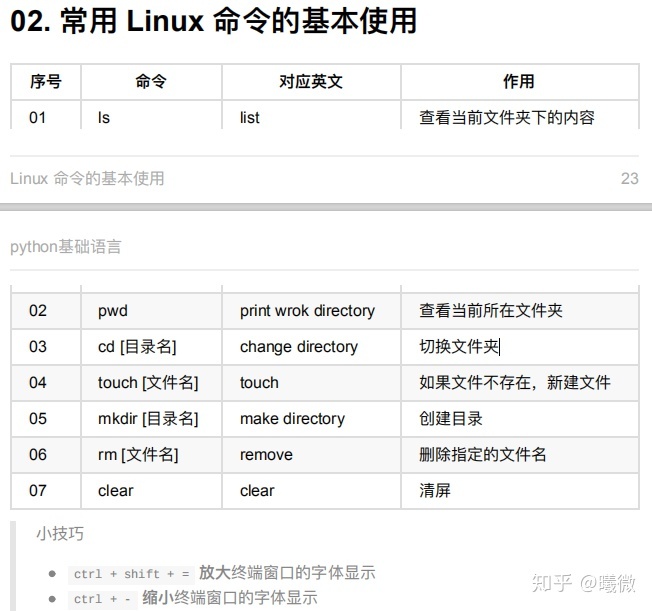The width and height of the screenshot is (652, 611).
Task: Select the '作用' column header
Action: (x=519, y=82)
